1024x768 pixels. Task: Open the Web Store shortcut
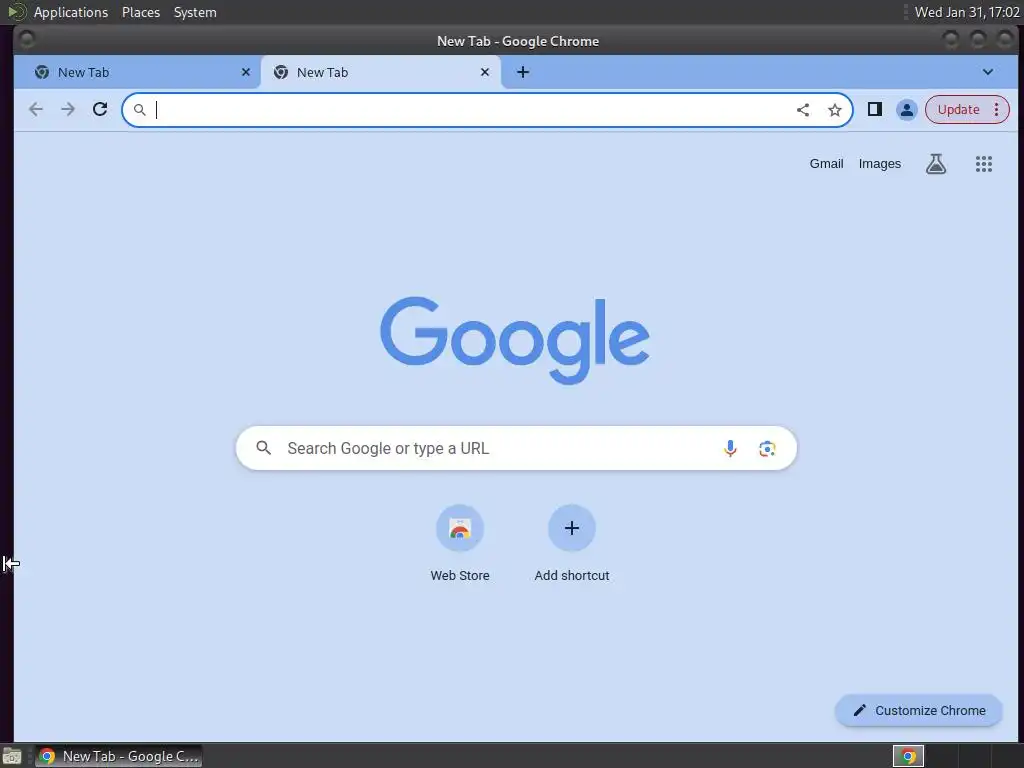pyautogui.click(x=460, y=543)
